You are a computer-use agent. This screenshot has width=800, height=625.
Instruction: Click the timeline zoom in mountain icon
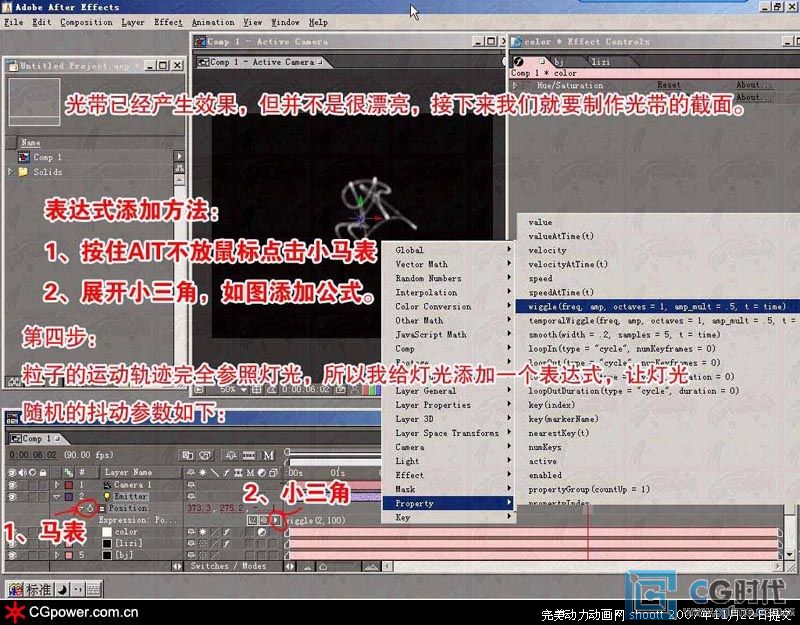[x=371, y=566]
